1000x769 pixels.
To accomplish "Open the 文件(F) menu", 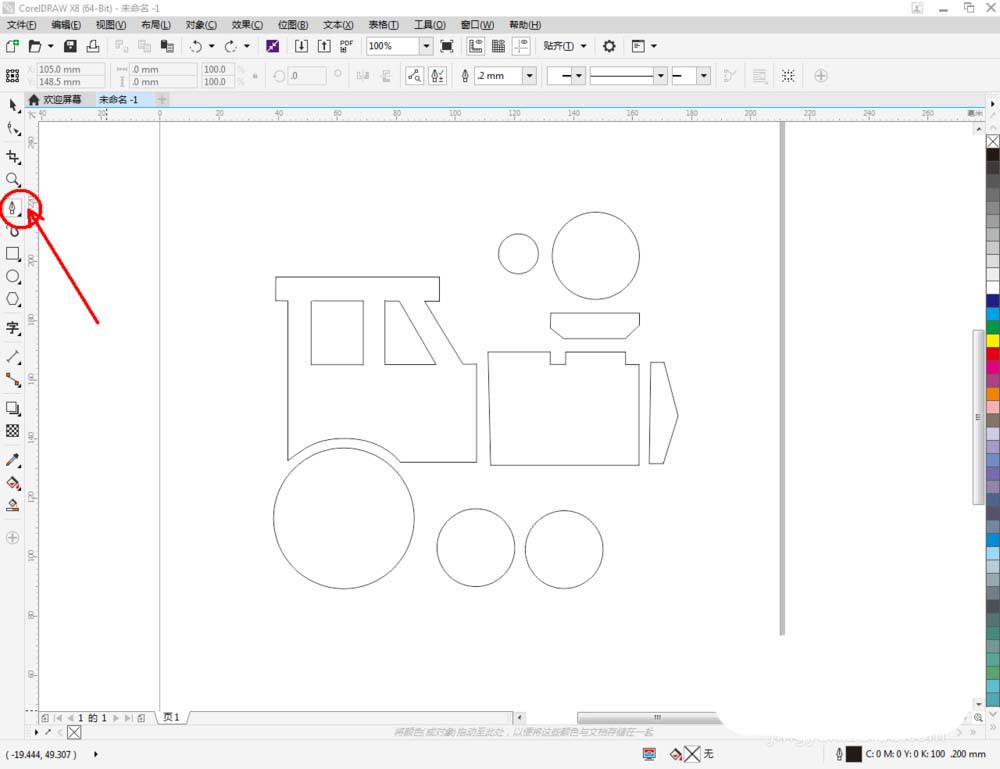I will [x=21, y=25].
